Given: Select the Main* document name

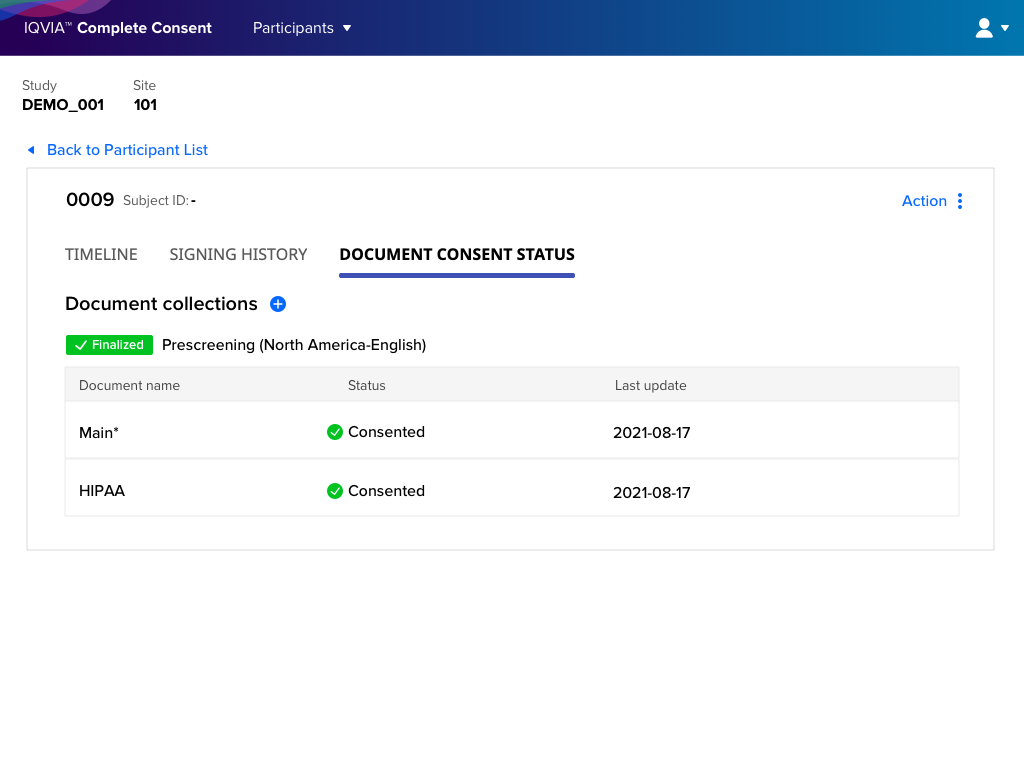Looking at the screenshot, I should click(x=99, y=433).
